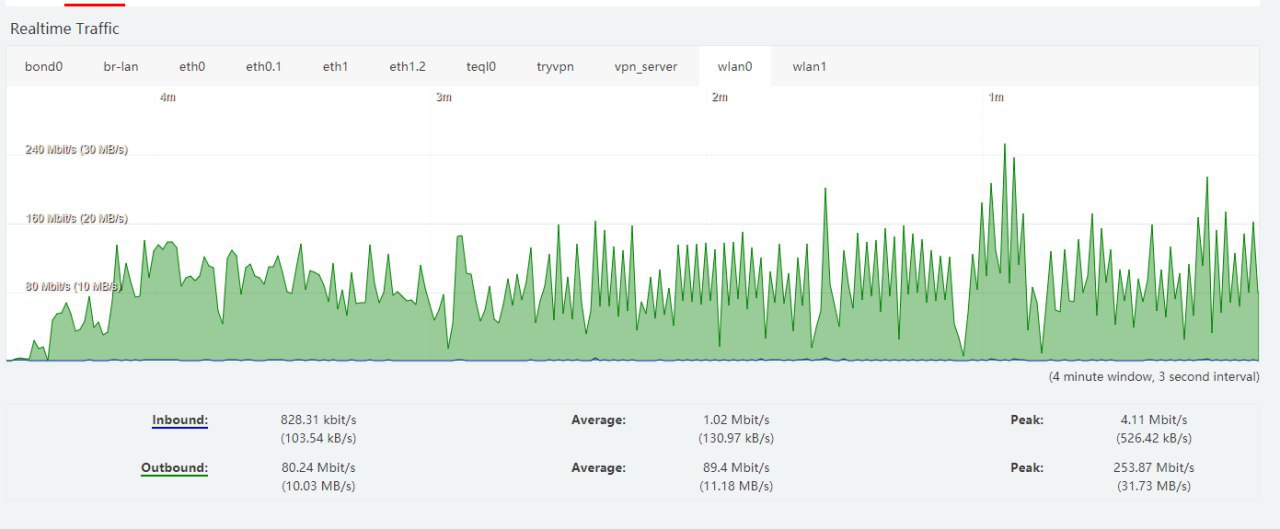The height and width of the screenshot is (529, 1280).
Task: Select the teql0 tab
Action: (481, 67)
